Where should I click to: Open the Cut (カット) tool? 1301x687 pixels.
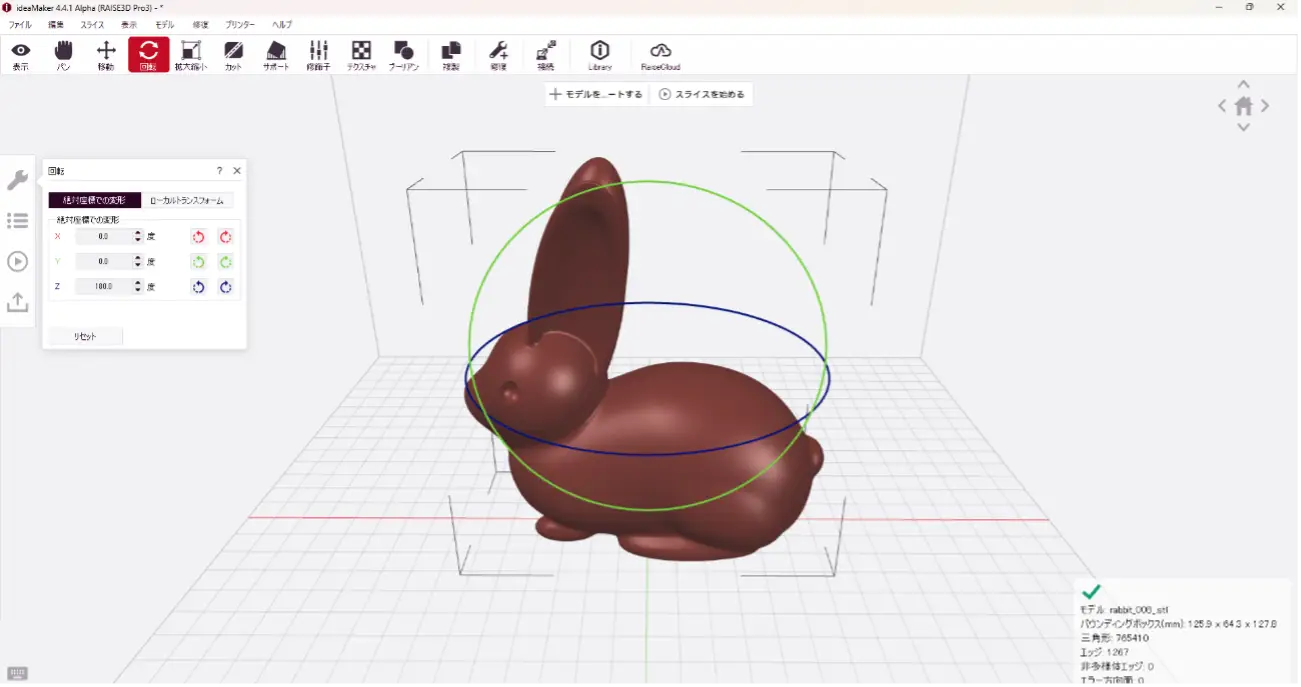233,55
